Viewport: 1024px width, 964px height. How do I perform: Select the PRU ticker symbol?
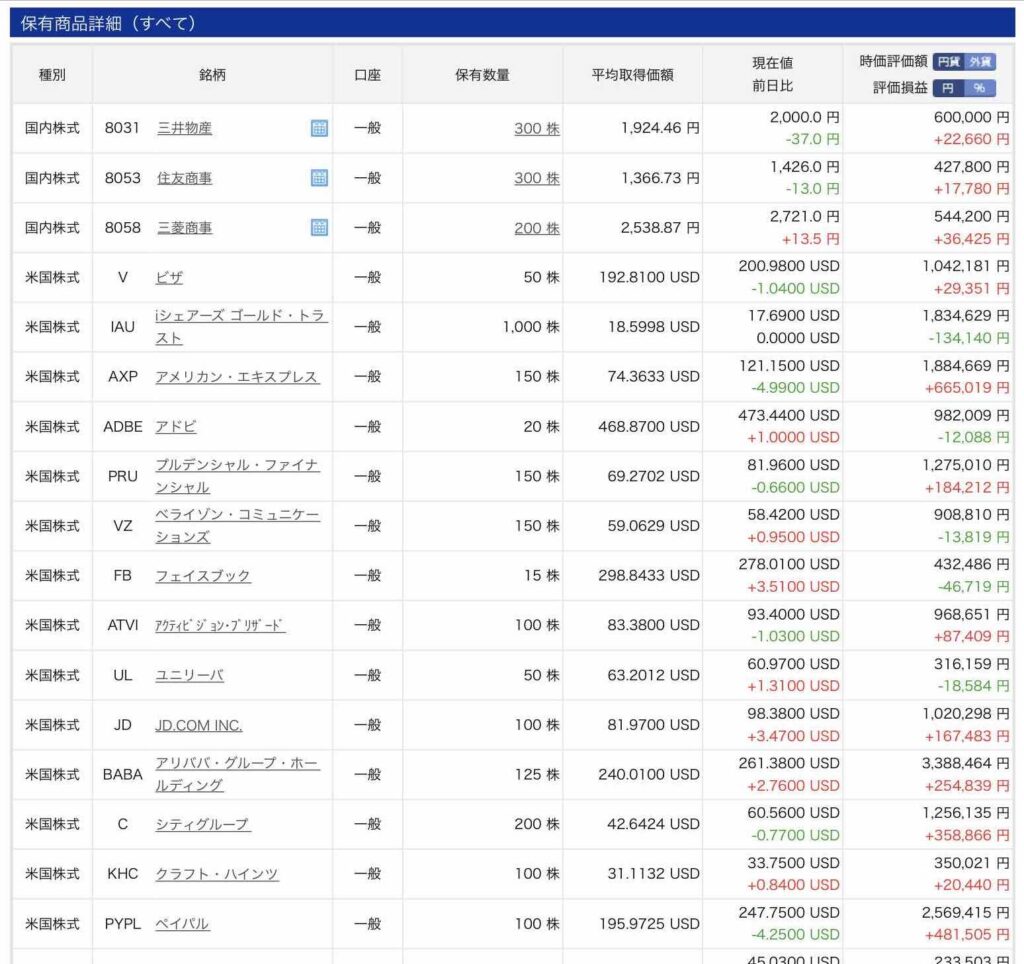point(123,476)
